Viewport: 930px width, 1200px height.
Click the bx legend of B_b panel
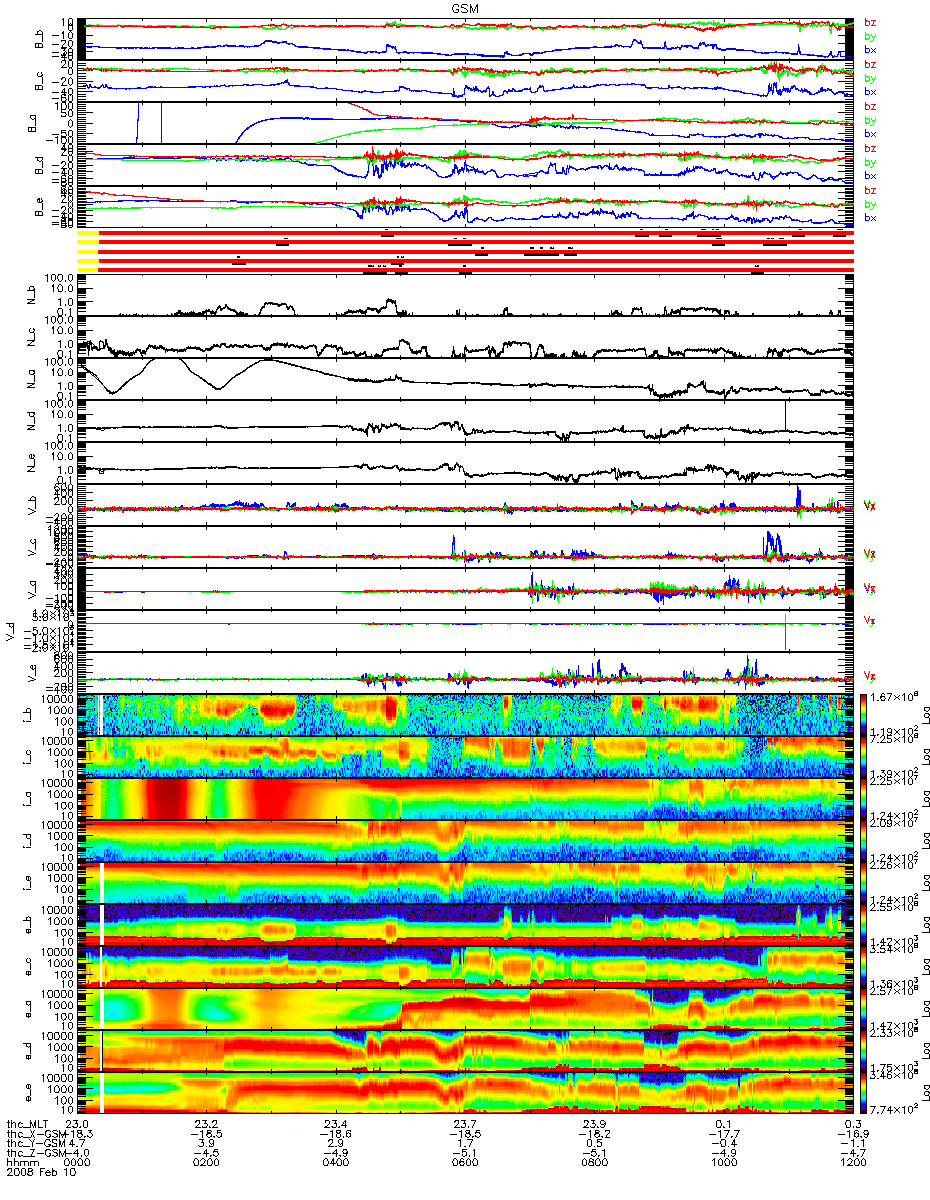click(870, 49)
